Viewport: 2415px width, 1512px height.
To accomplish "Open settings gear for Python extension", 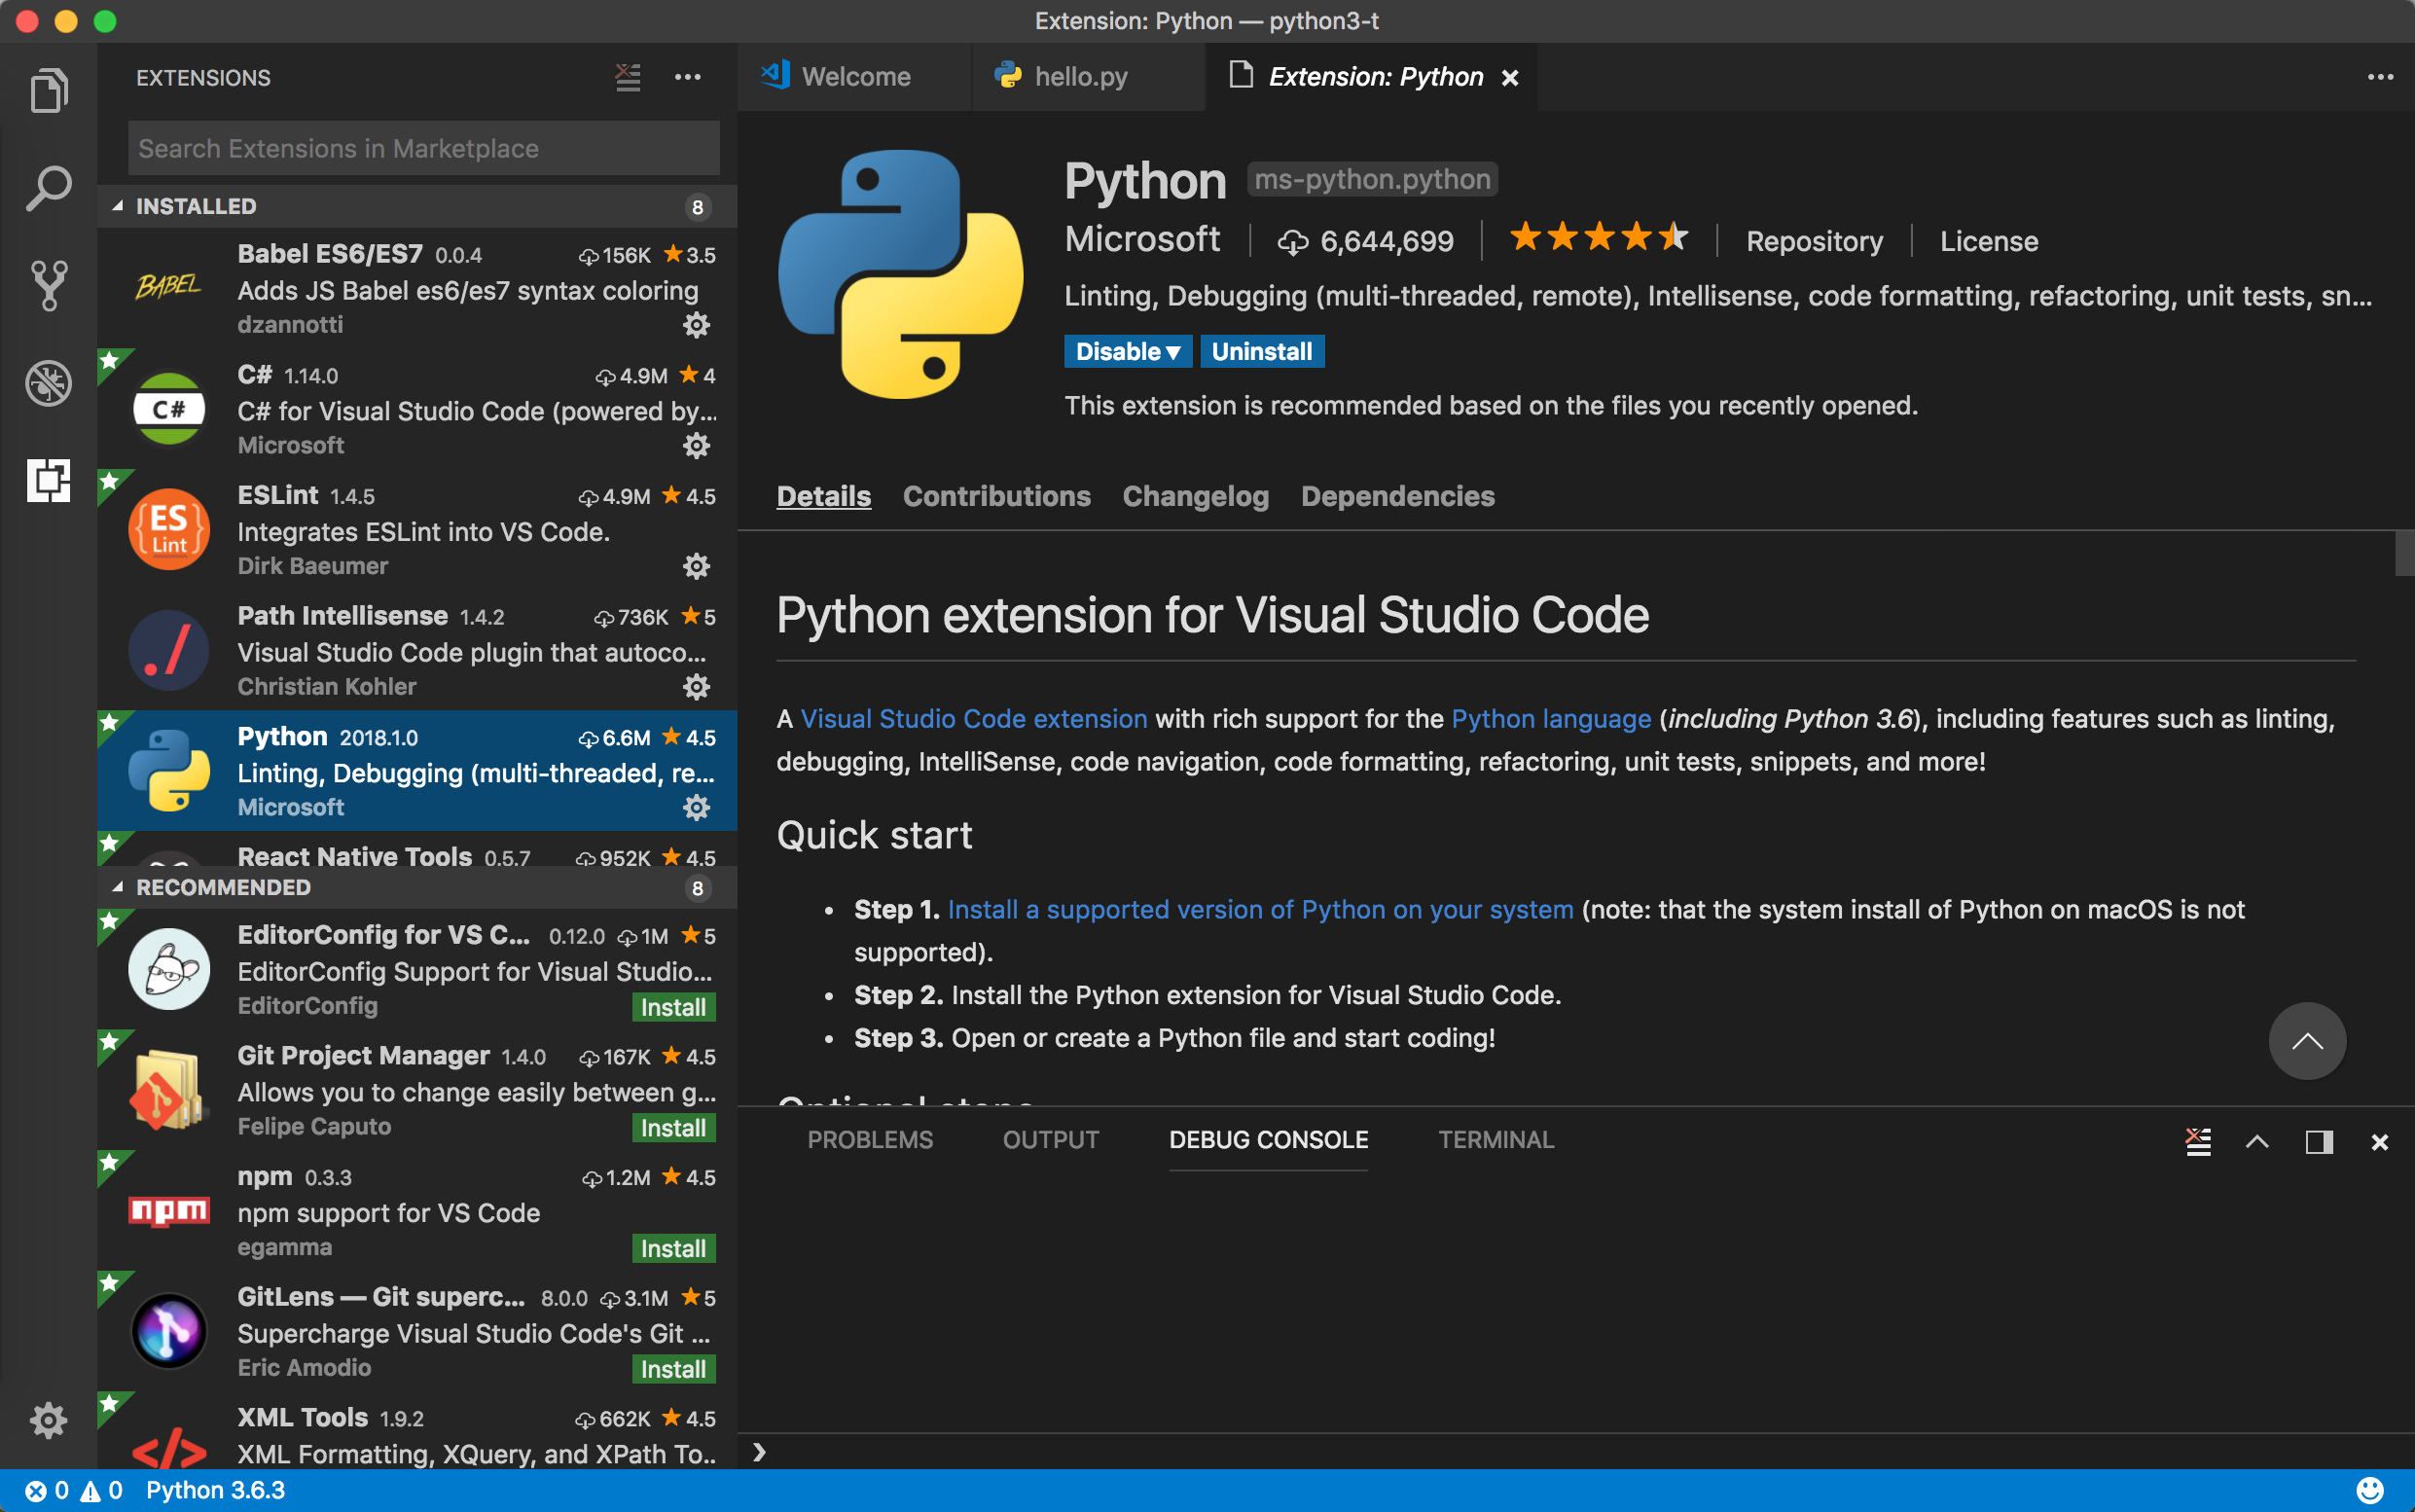I will [696, 807].
